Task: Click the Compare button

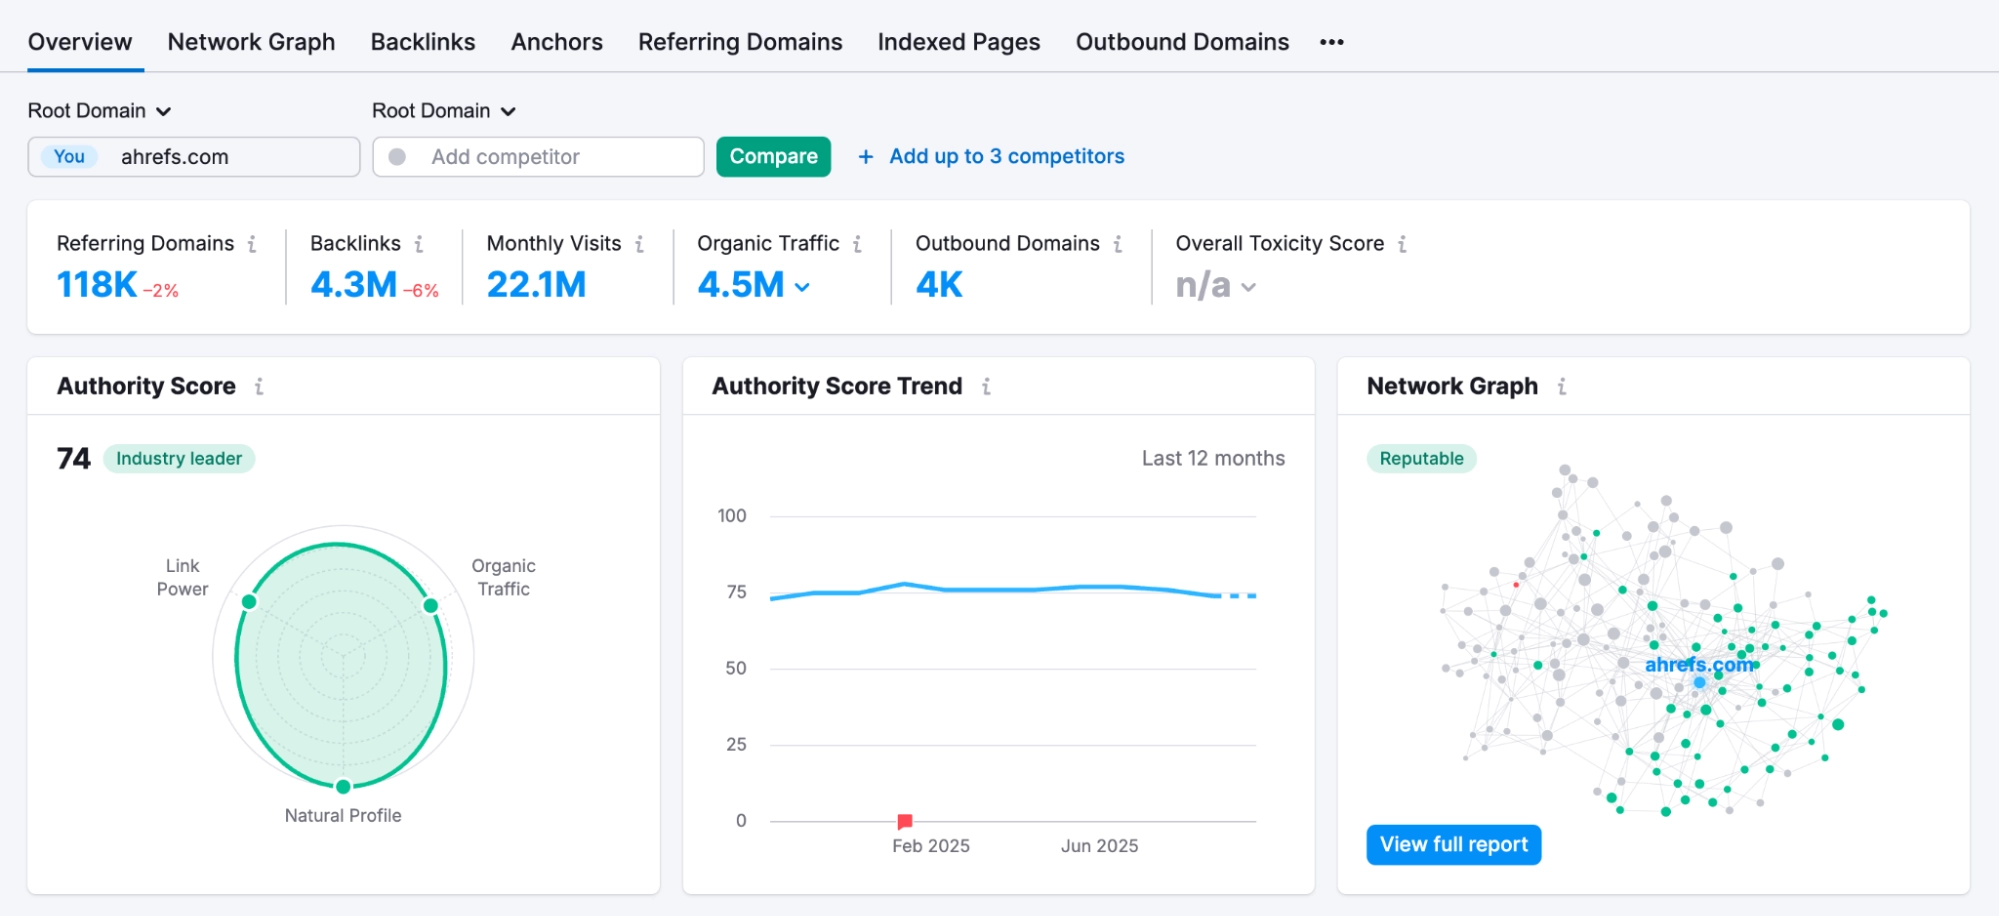Action: (x=773, y=156)
